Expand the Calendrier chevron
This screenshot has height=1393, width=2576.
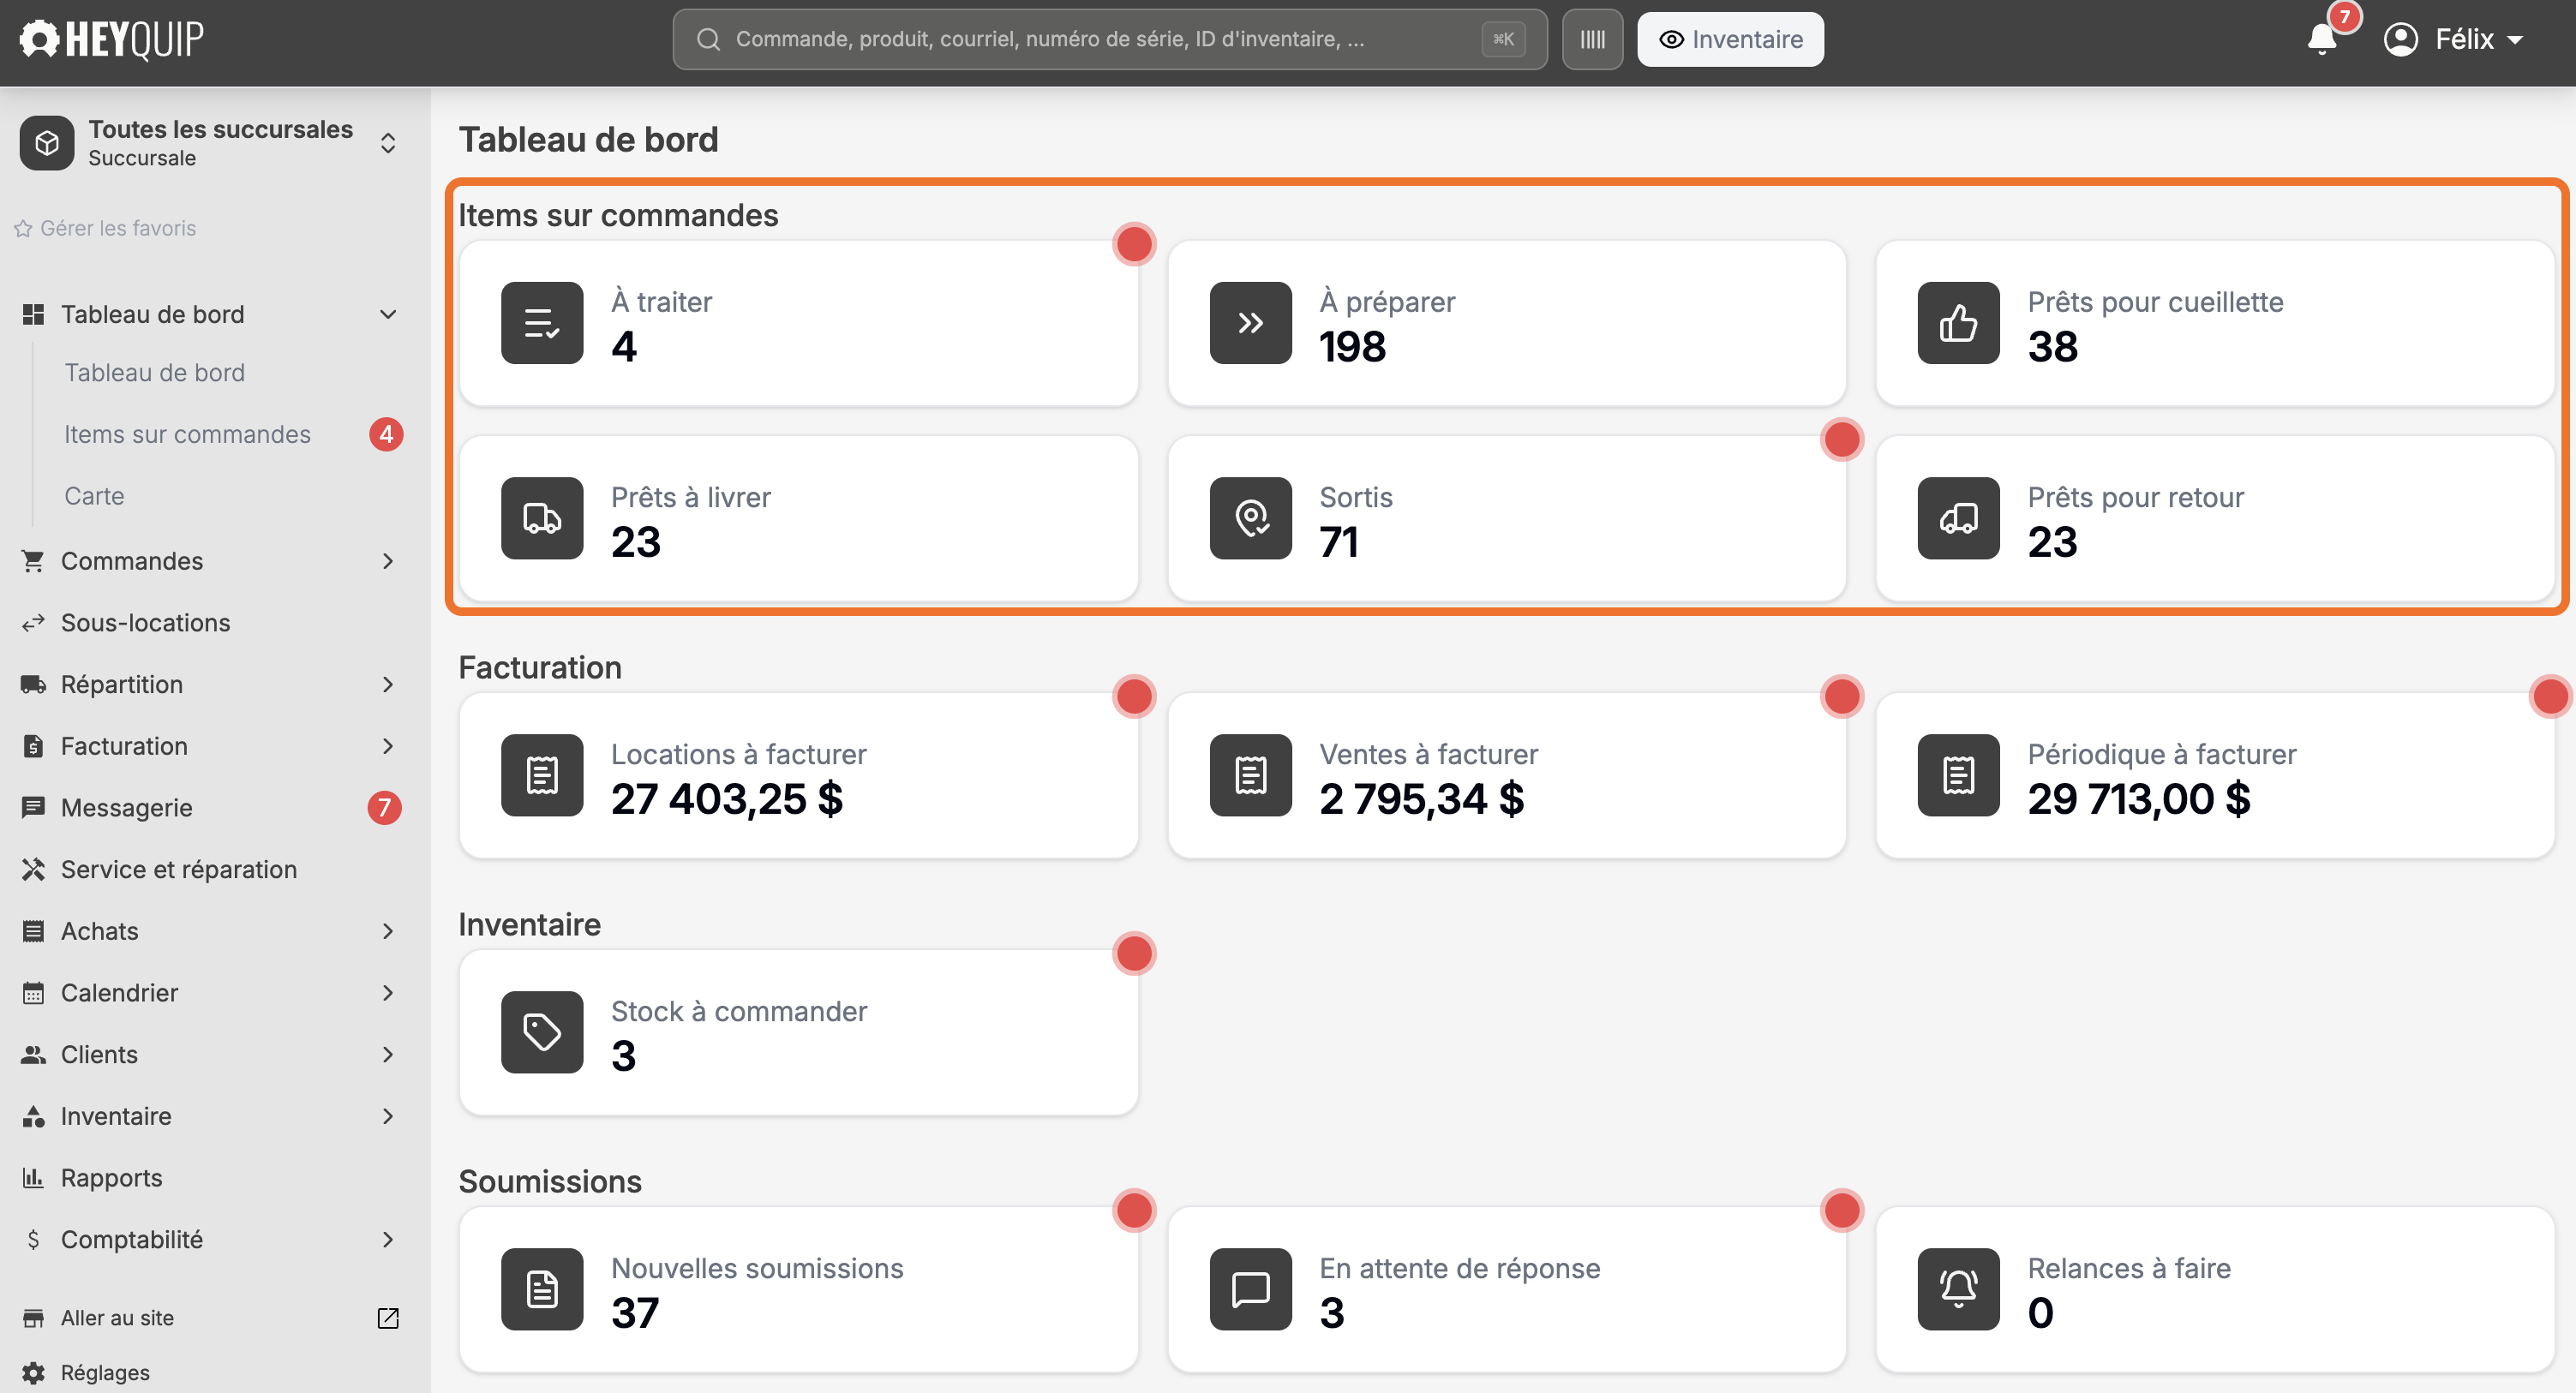[388, 992]
